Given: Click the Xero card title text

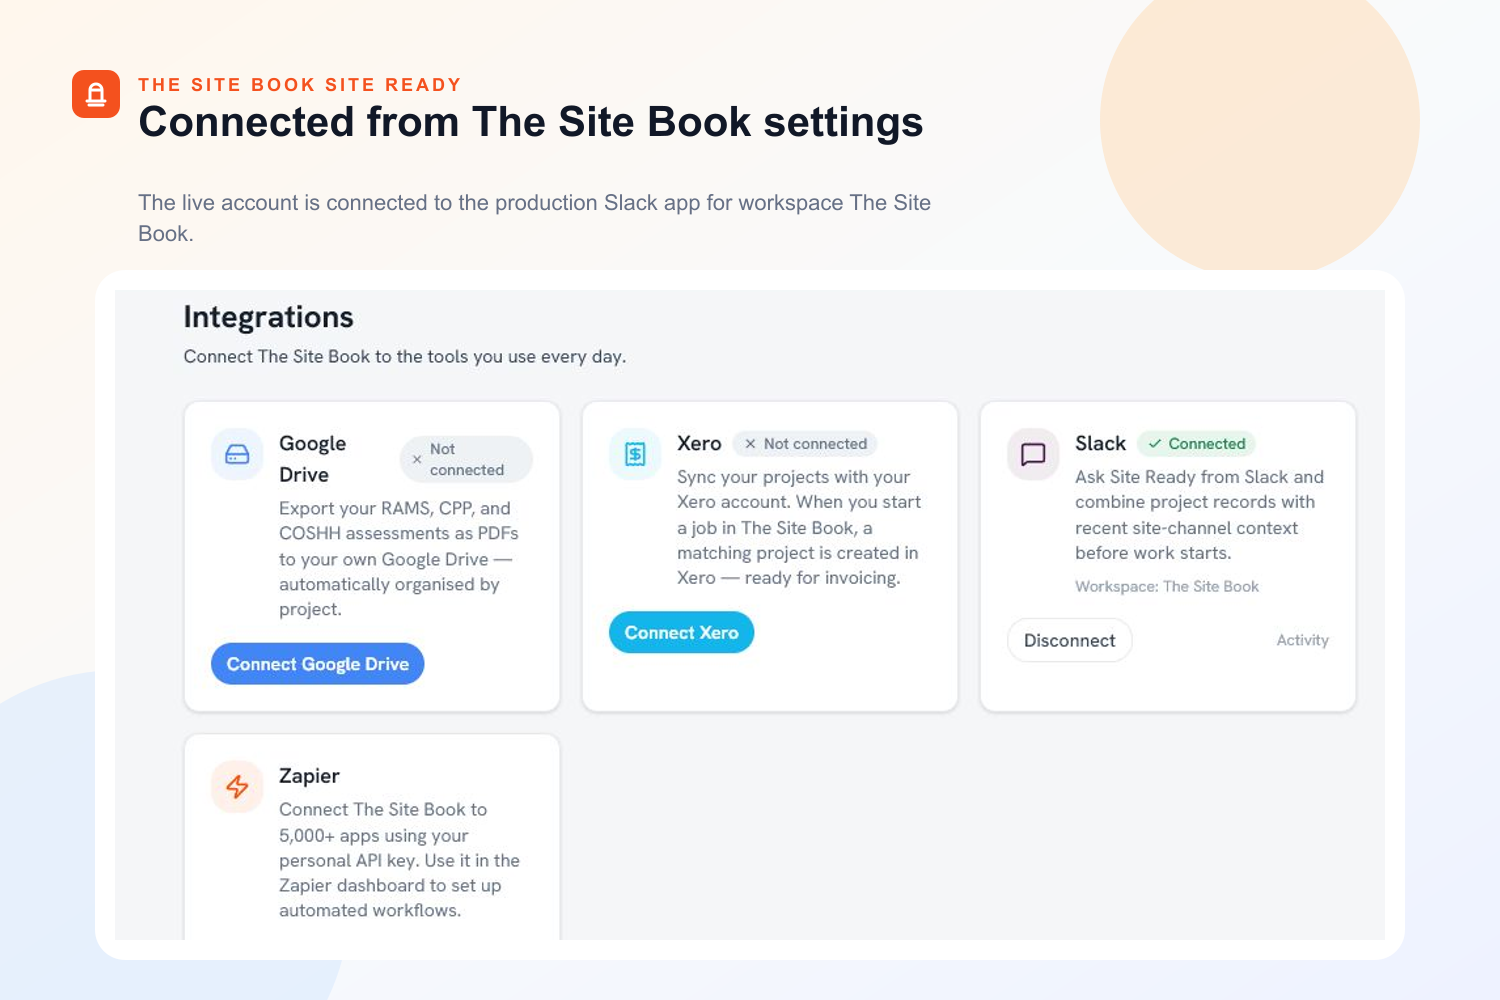Looking at the screenshot, I should pyautogui.click(x=699, y=443).
